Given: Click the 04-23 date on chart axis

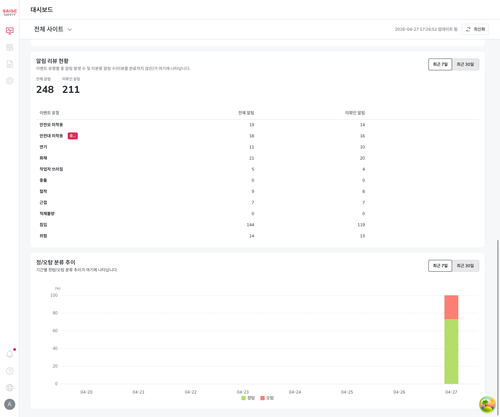Looking at the screenshot, I should [243, 392].
